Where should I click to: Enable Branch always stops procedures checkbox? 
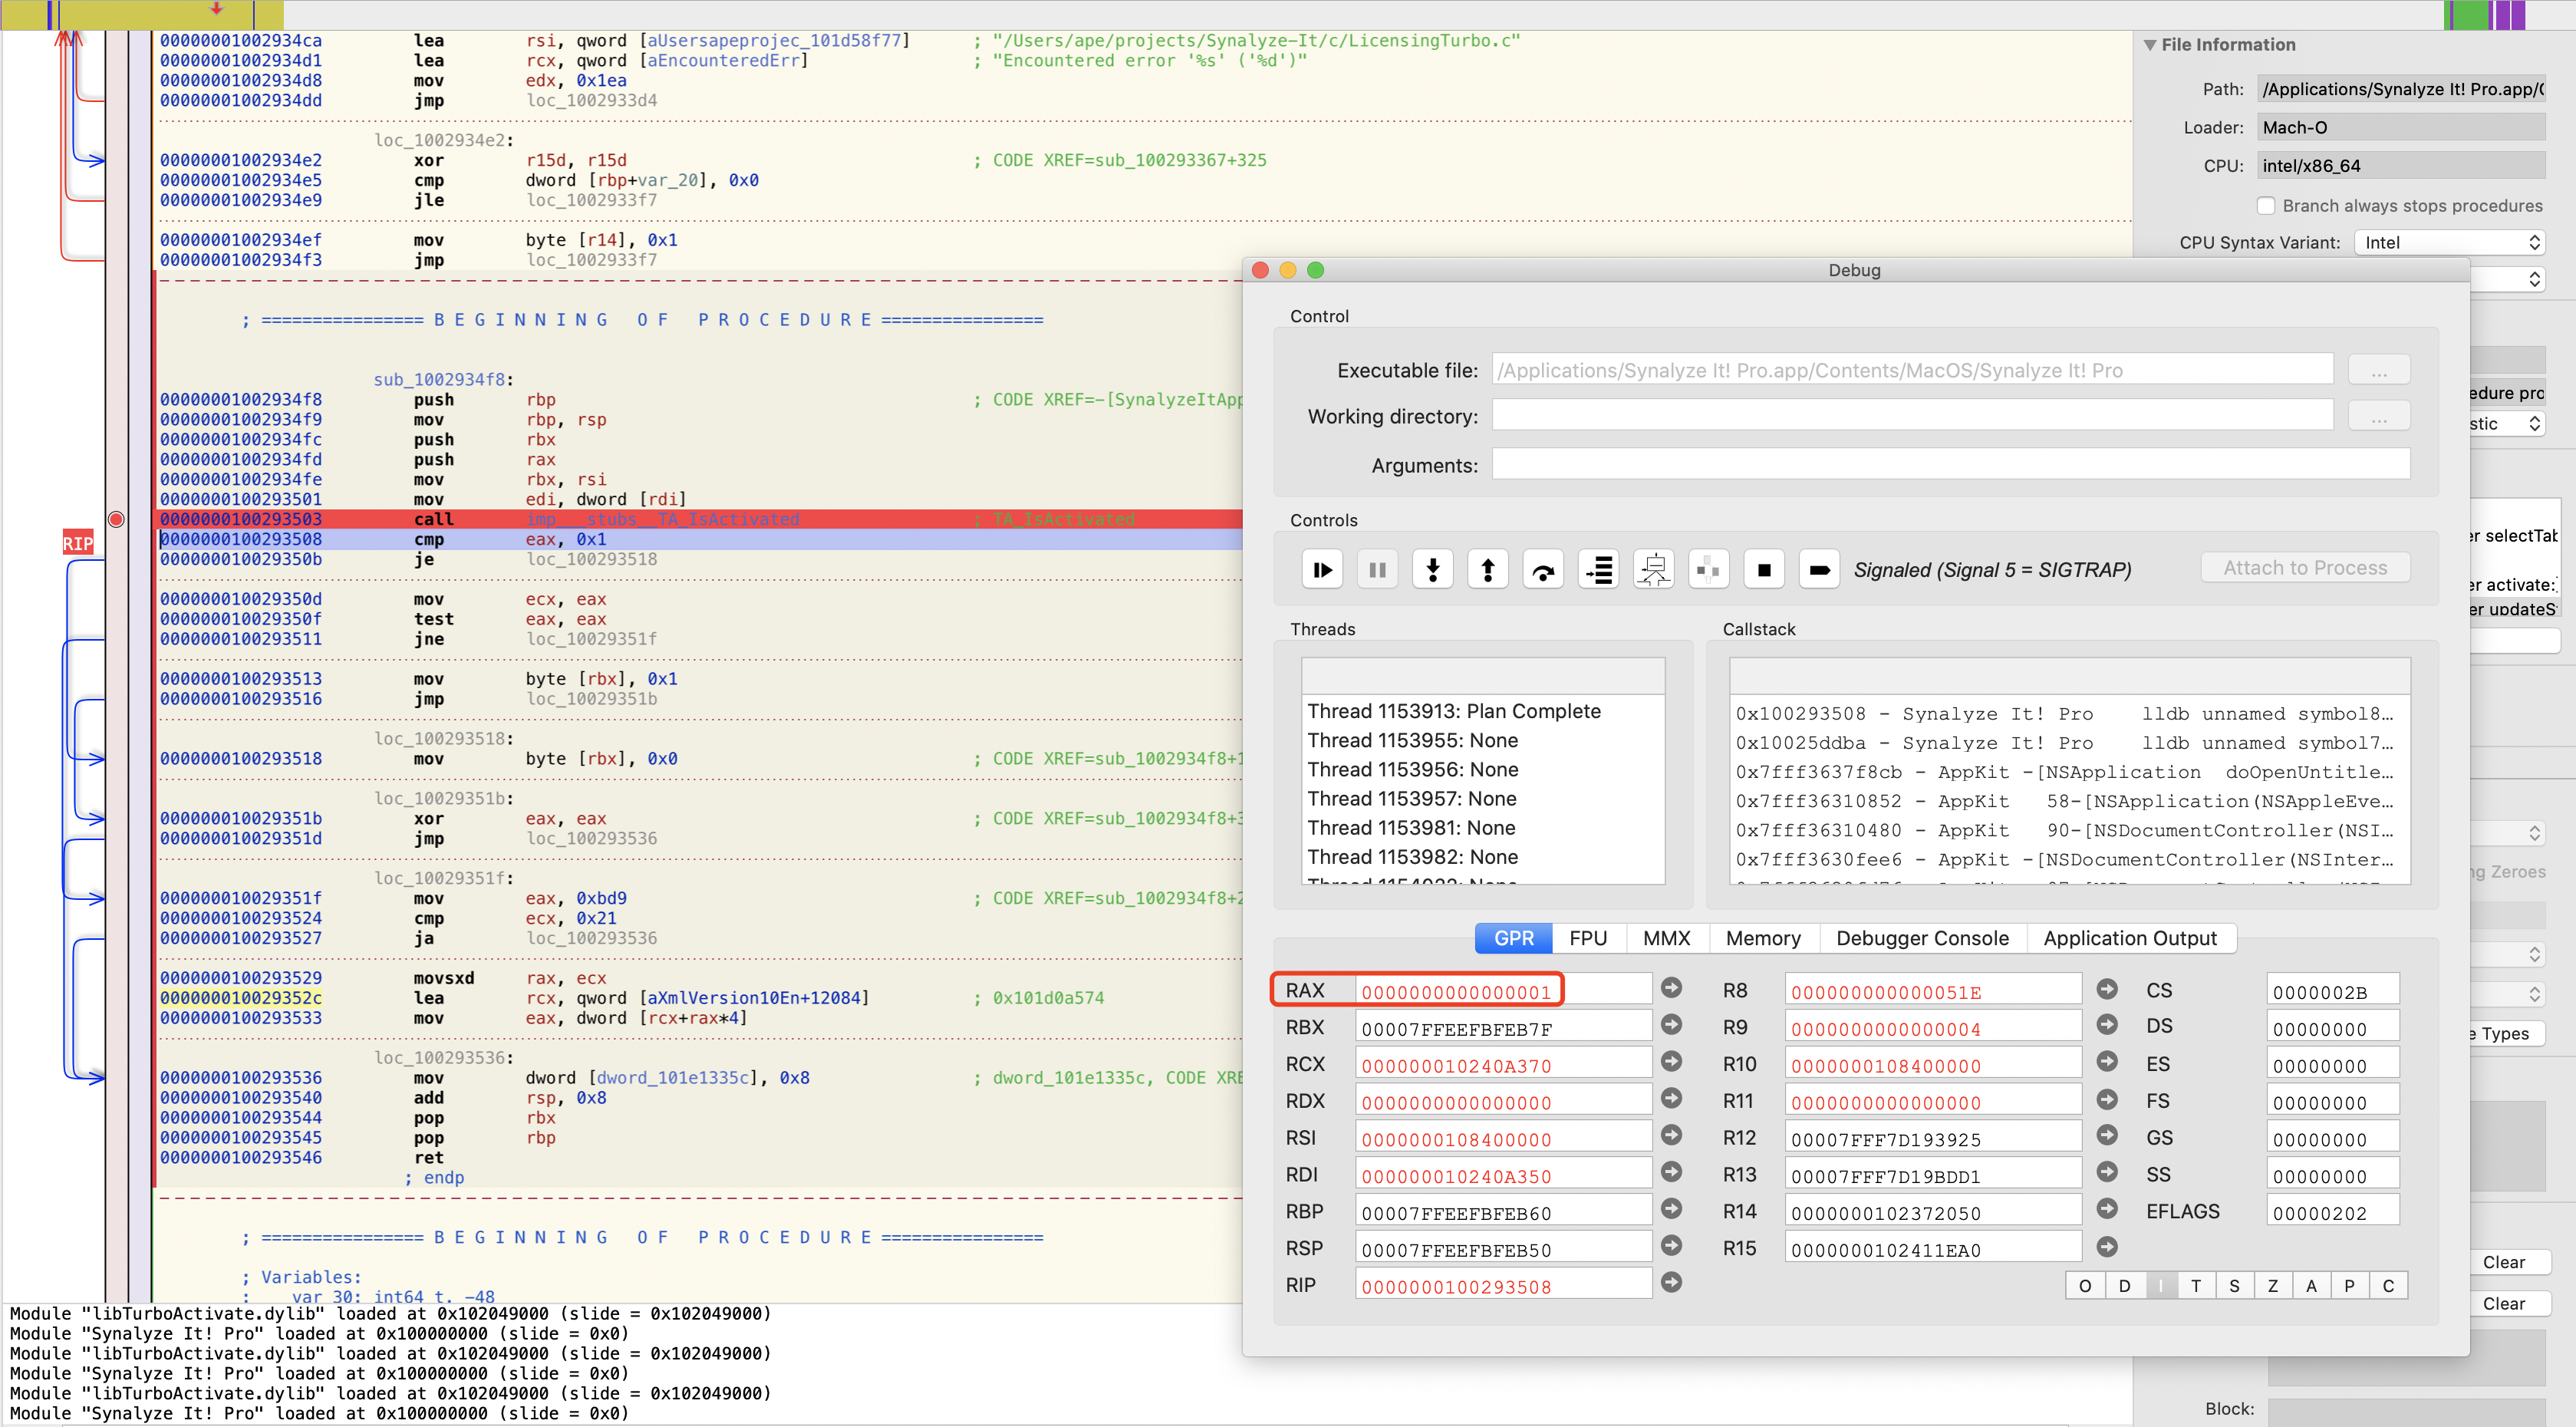(x=2266, y=206)
